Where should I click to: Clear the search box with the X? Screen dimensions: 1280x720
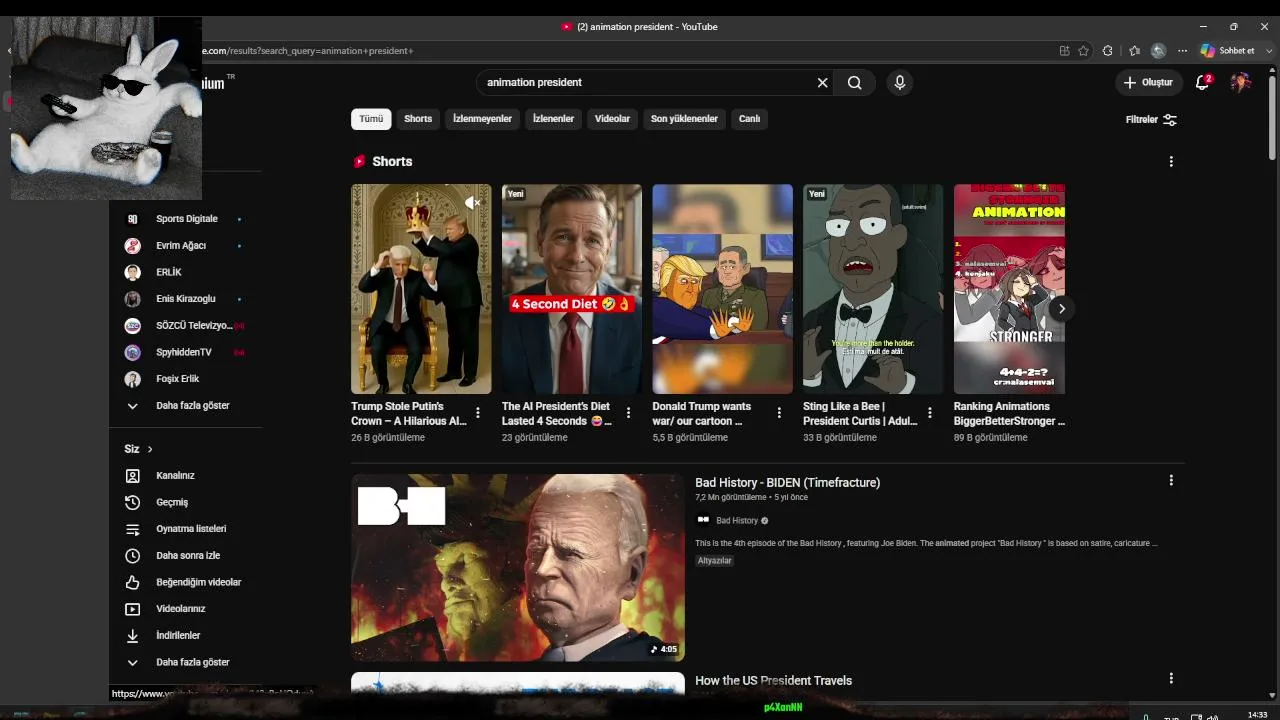(823, 83)
